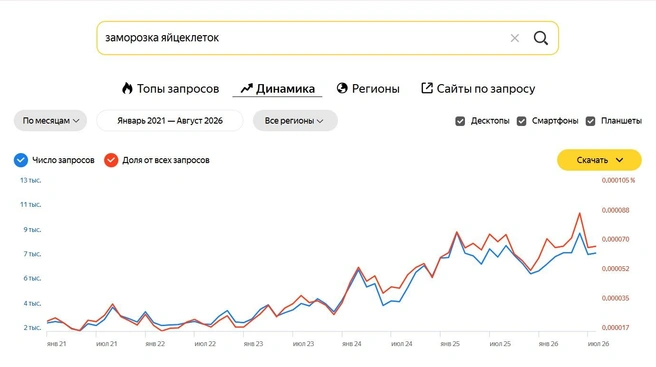Screen dimensions: 656x367
Task: Open the Январь 2021 — Август 2026 date range picker
Action: tap(170, 121)
